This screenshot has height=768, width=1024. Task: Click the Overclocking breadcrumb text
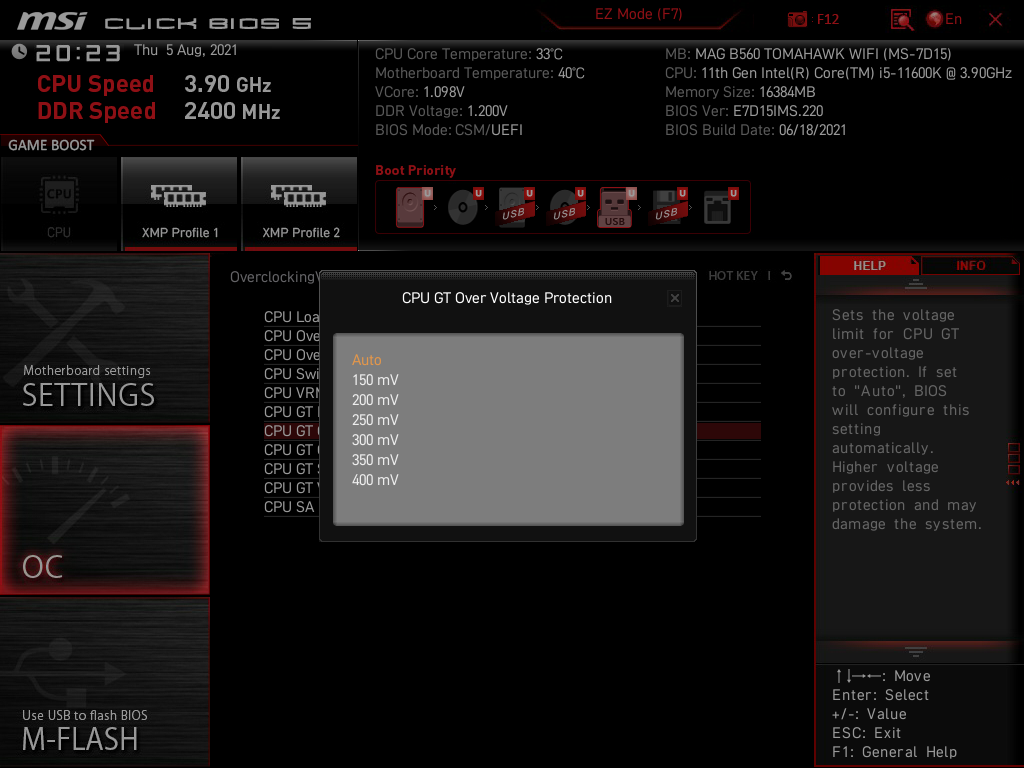tap(274, 277)
